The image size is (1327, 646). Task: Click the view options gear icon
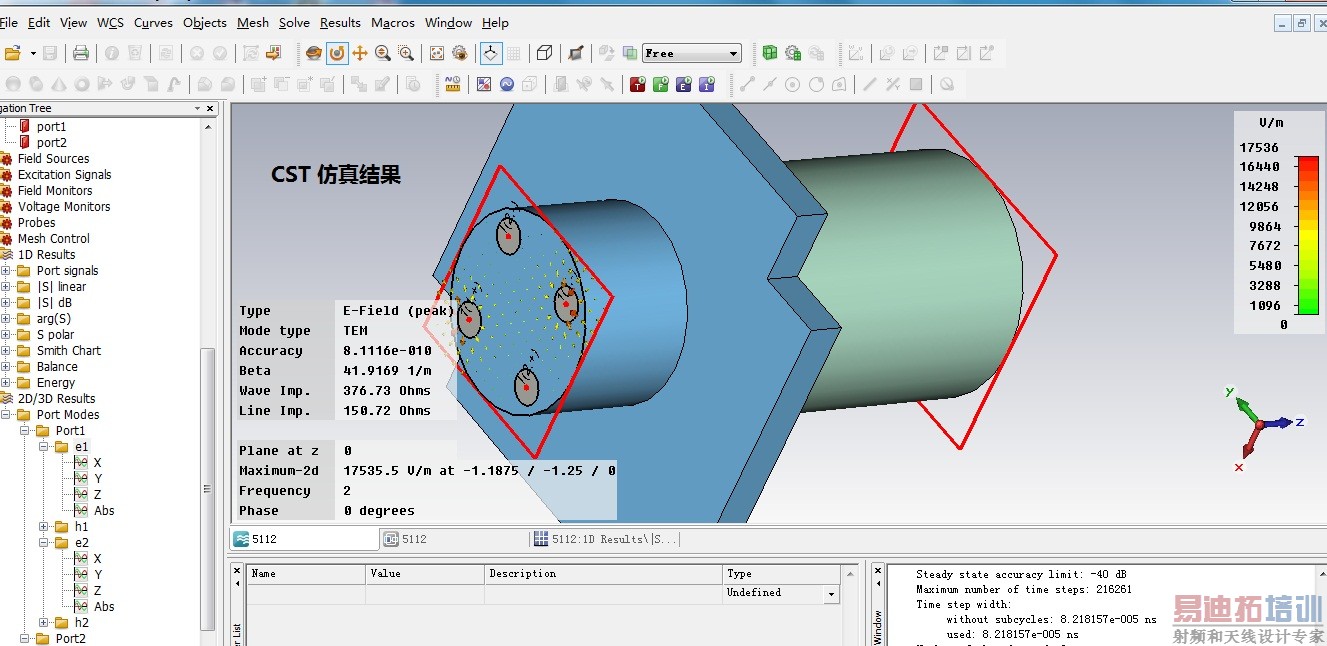(x=460, y=53)
